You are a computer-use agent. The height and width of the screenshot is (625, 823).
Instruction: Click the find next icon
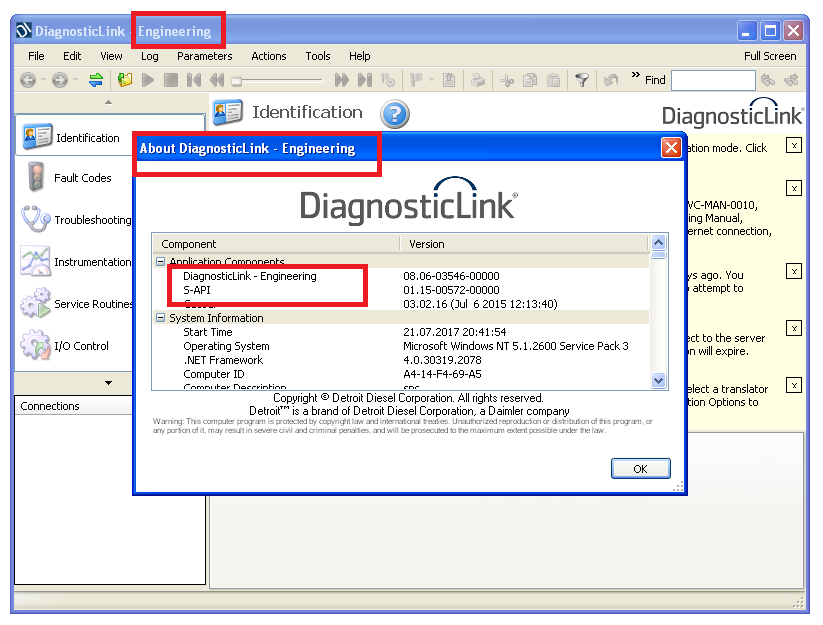click(x=791, y=80)
